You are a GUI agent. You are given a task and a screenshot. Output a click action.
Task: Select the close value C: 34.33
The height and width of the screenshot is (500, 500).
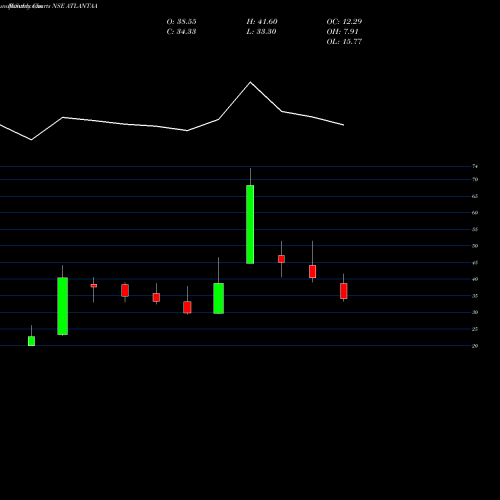point(181,32)
